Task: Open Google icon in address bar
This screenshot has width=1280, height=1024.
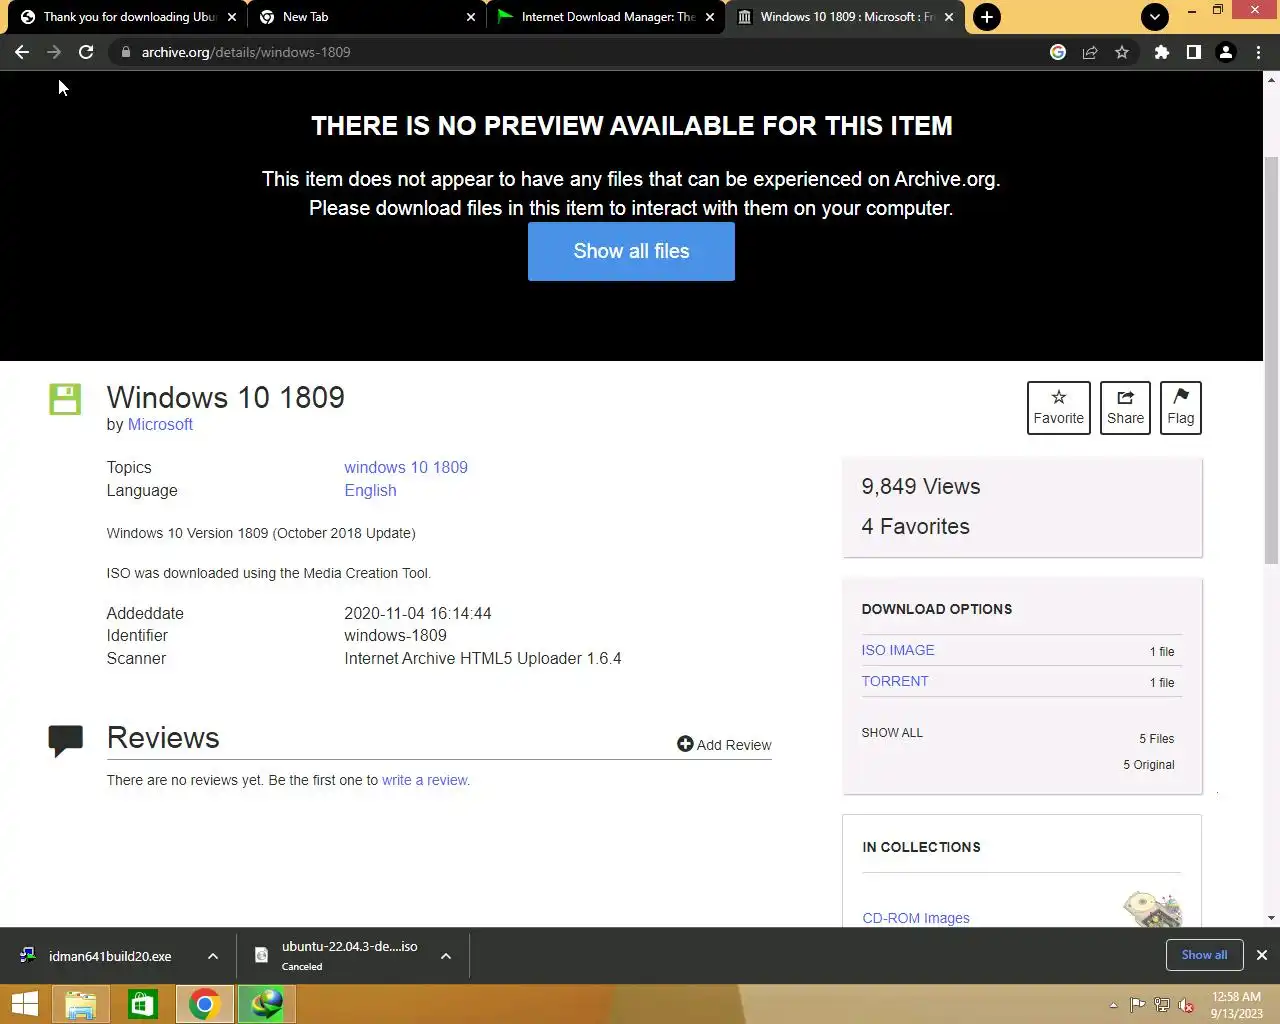Action: click(1058, 52)
